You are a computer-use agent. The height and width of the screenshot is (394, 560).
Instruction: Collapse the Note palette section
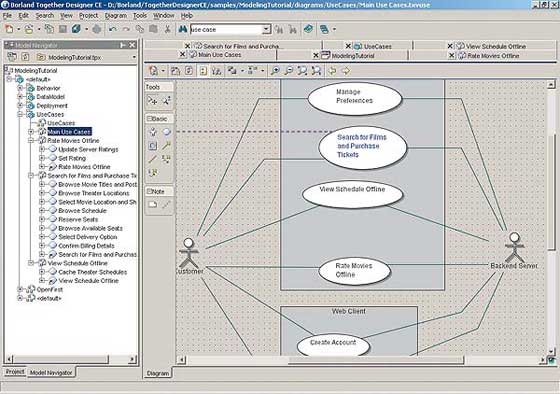[149, 191]
